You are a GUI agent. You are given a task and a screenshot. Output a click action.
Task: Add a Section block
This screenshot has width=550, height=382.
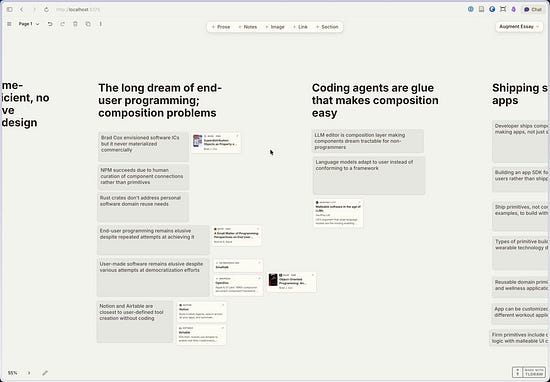click(327, 27)
